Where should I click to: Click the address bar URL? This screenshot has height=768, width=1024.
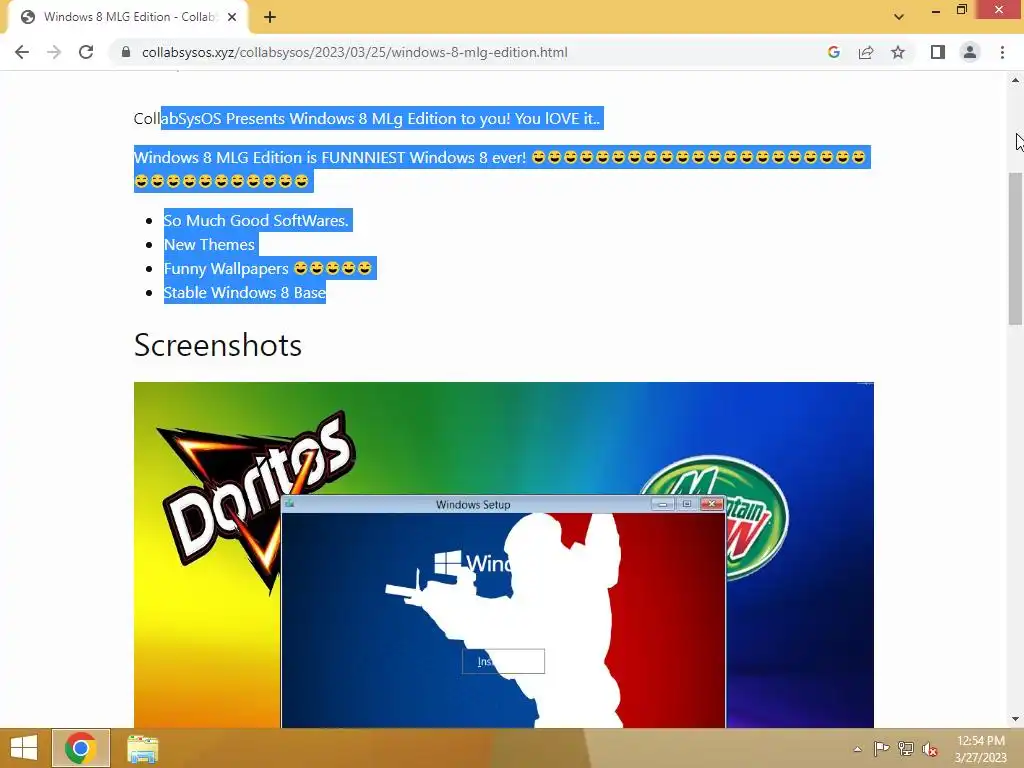coord(355,52)
